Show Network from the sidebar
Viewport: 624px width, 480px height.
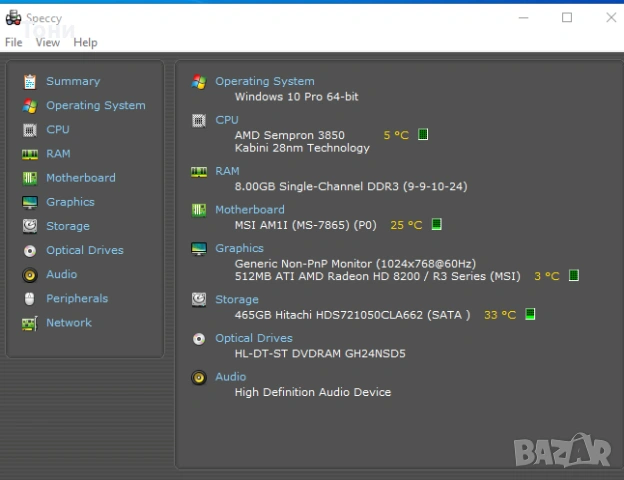69,323
